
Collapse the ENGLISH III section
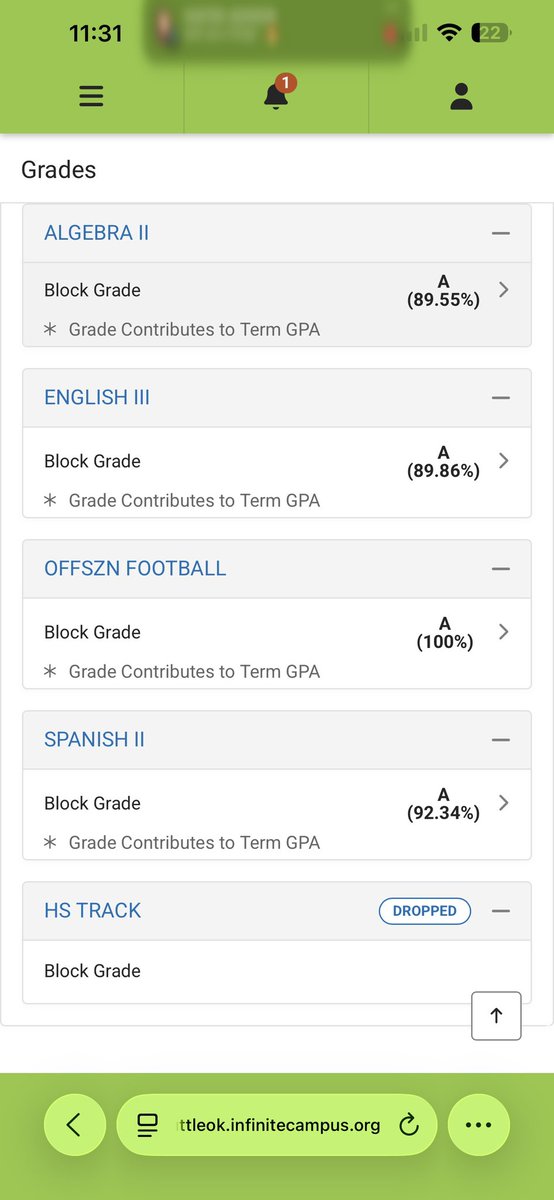click(x=501, y=398)
